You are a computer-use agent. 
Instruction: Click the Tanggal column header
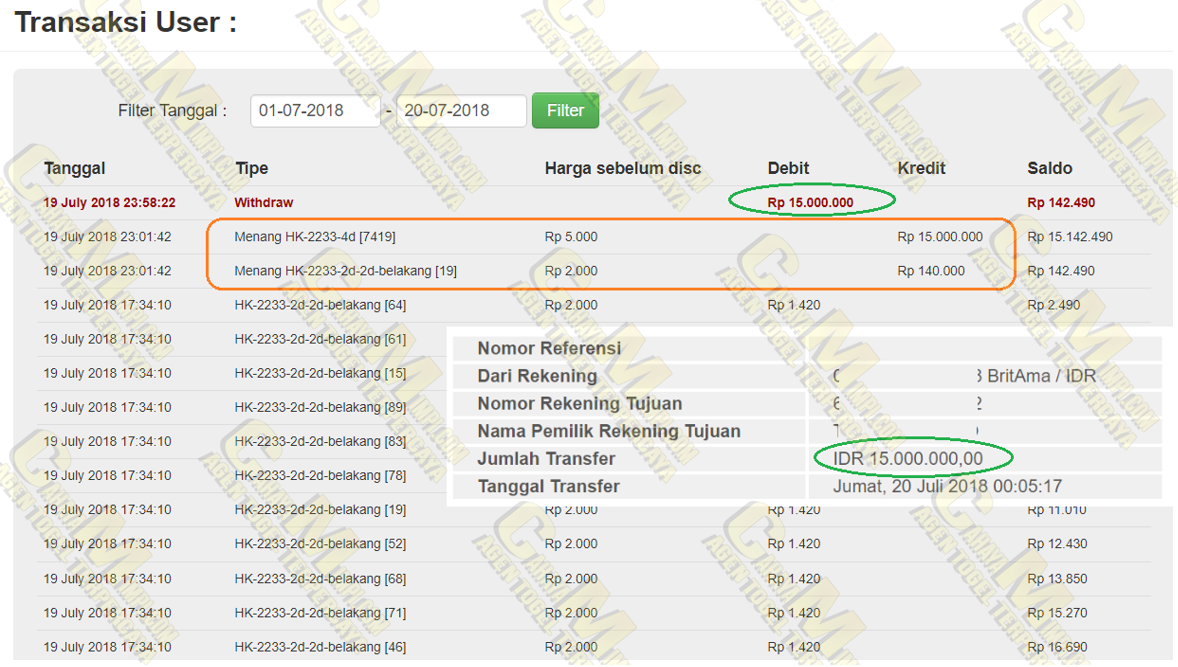[x=74, y=168]
